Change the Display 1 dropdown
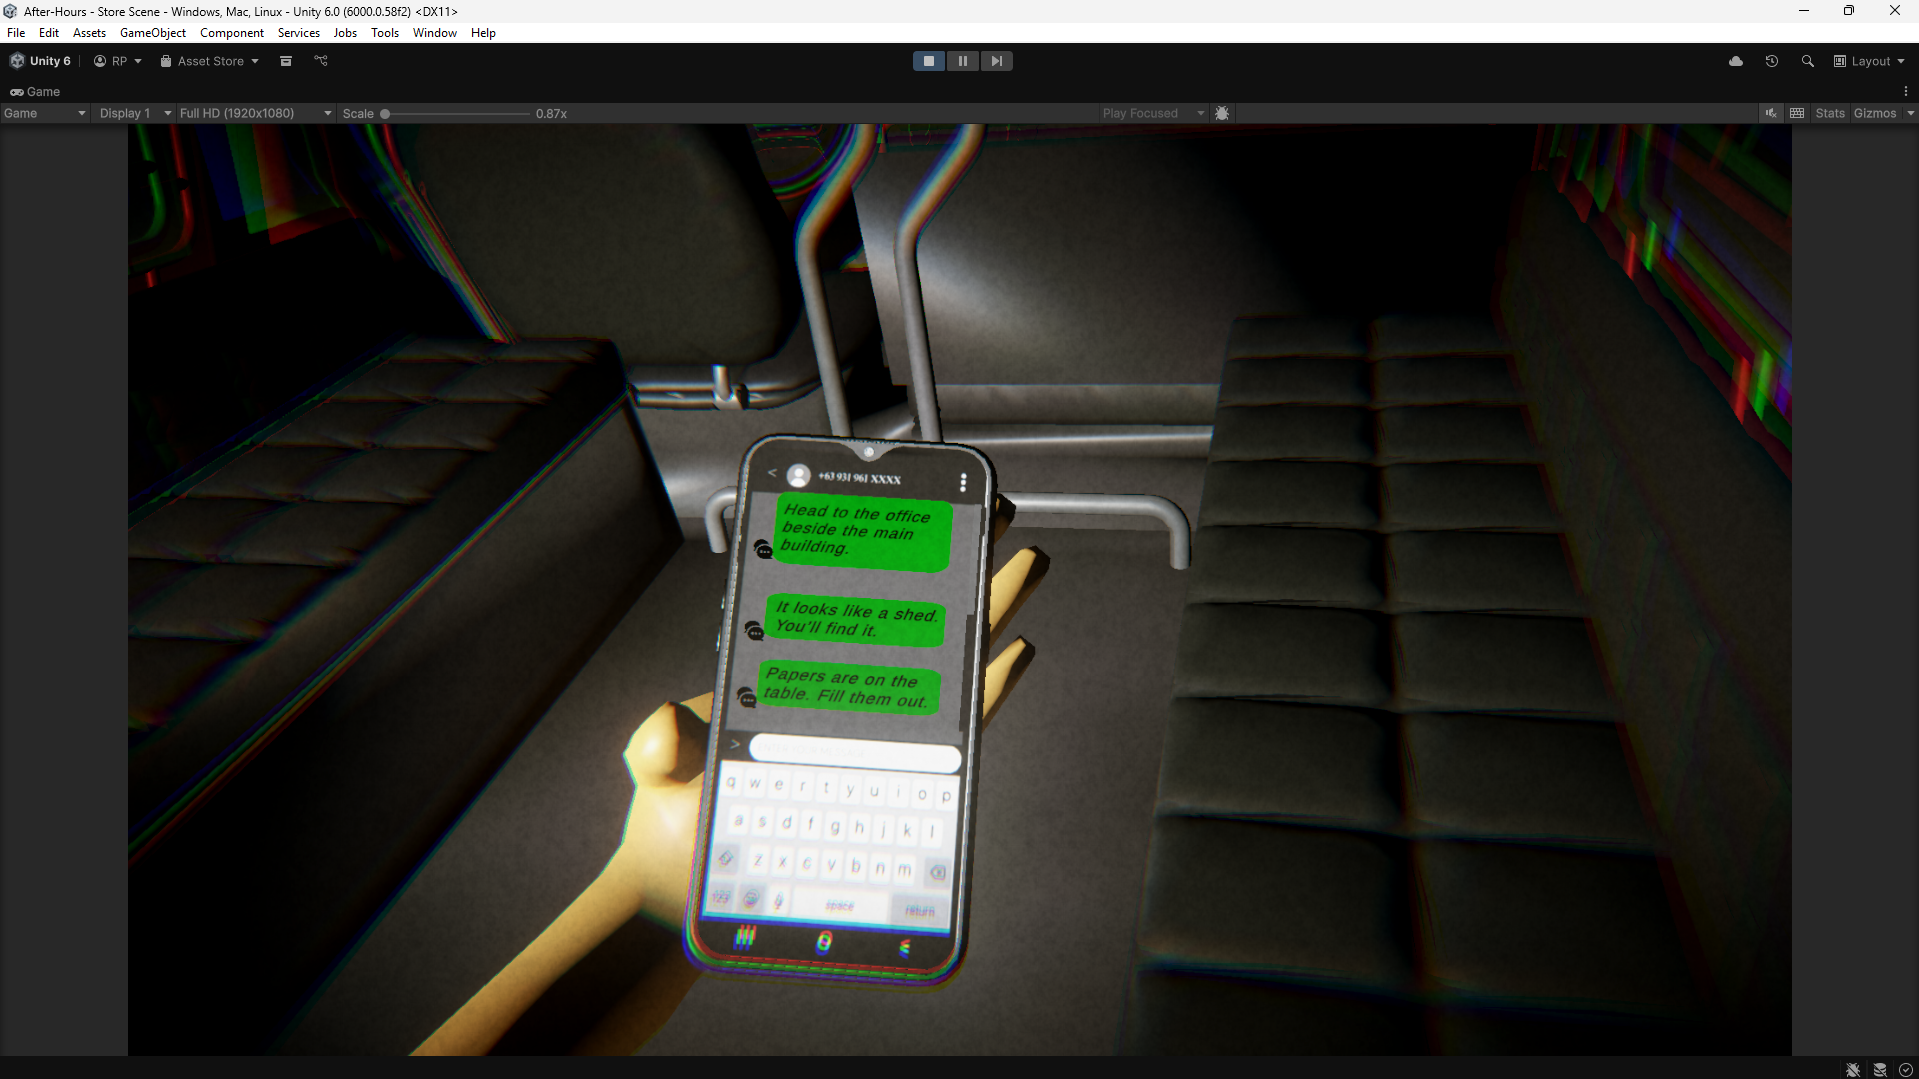1919x1079 pixels. (135, 113)
